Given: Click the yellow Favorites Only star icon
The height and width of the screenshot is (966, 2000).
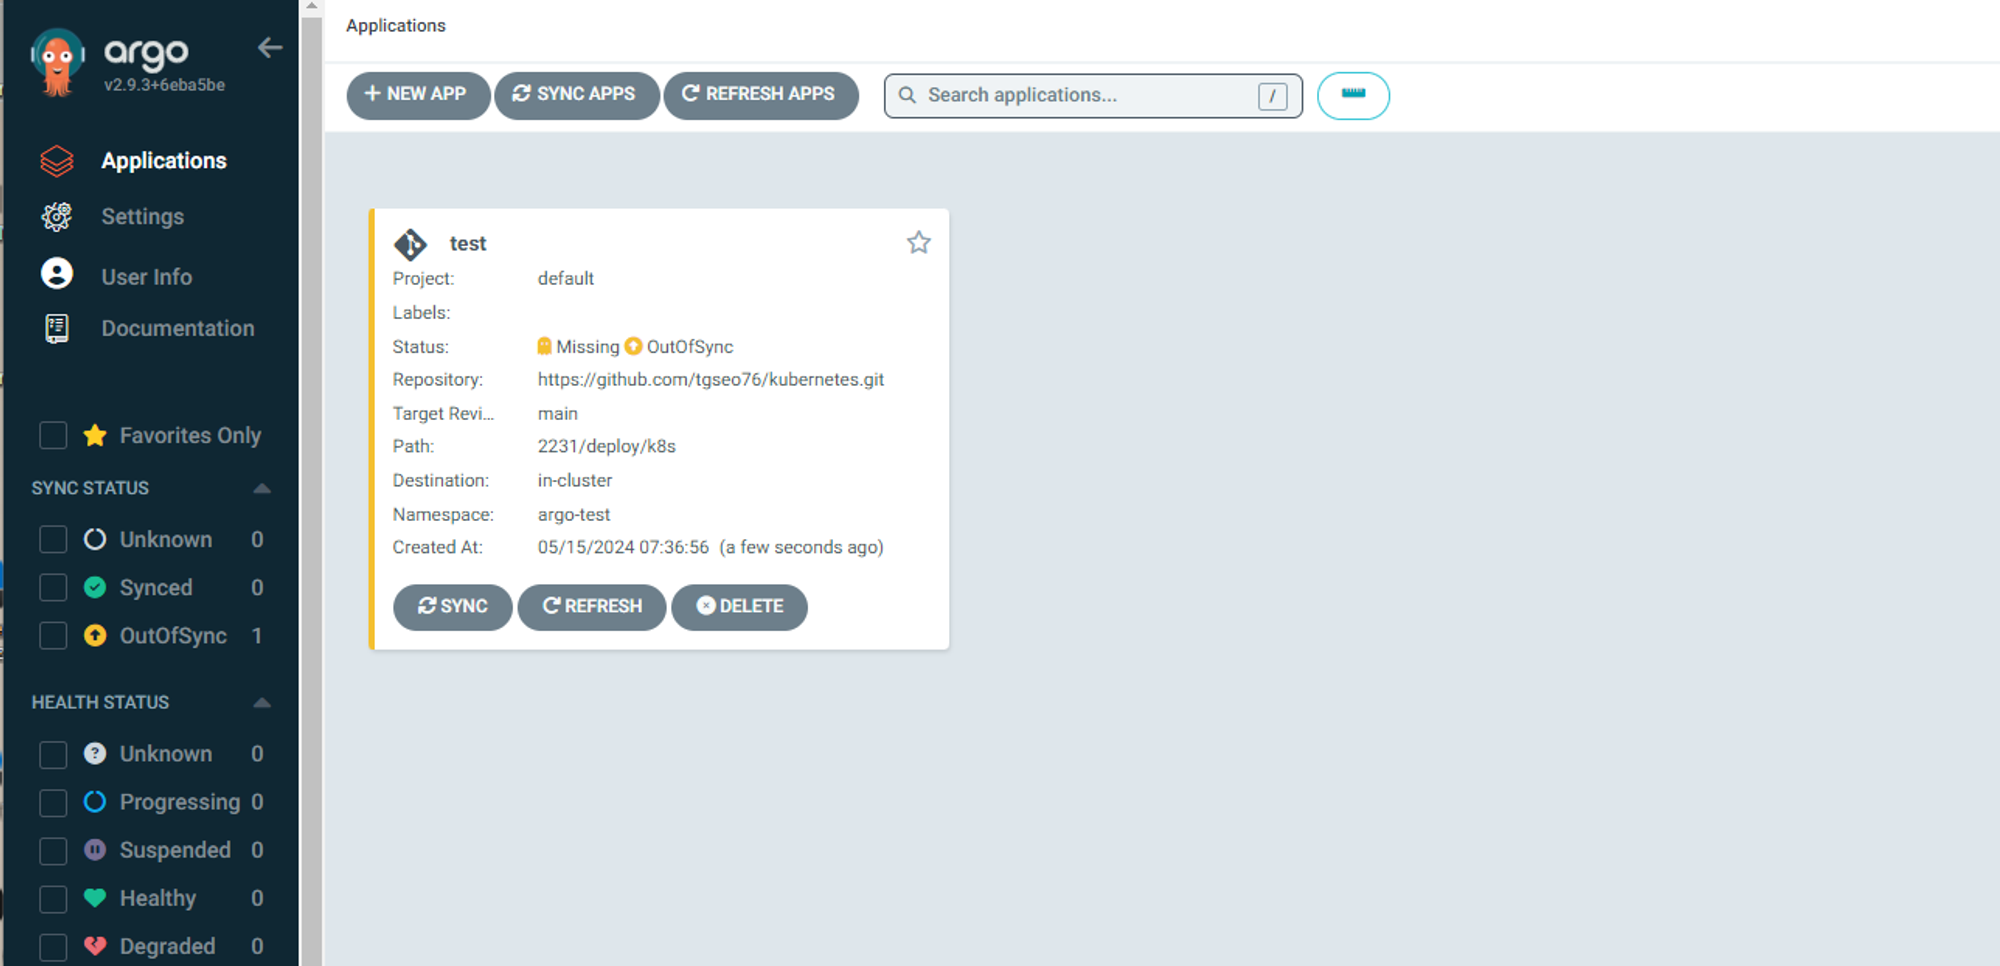Looking at the screenshot, I should (95, 435).
